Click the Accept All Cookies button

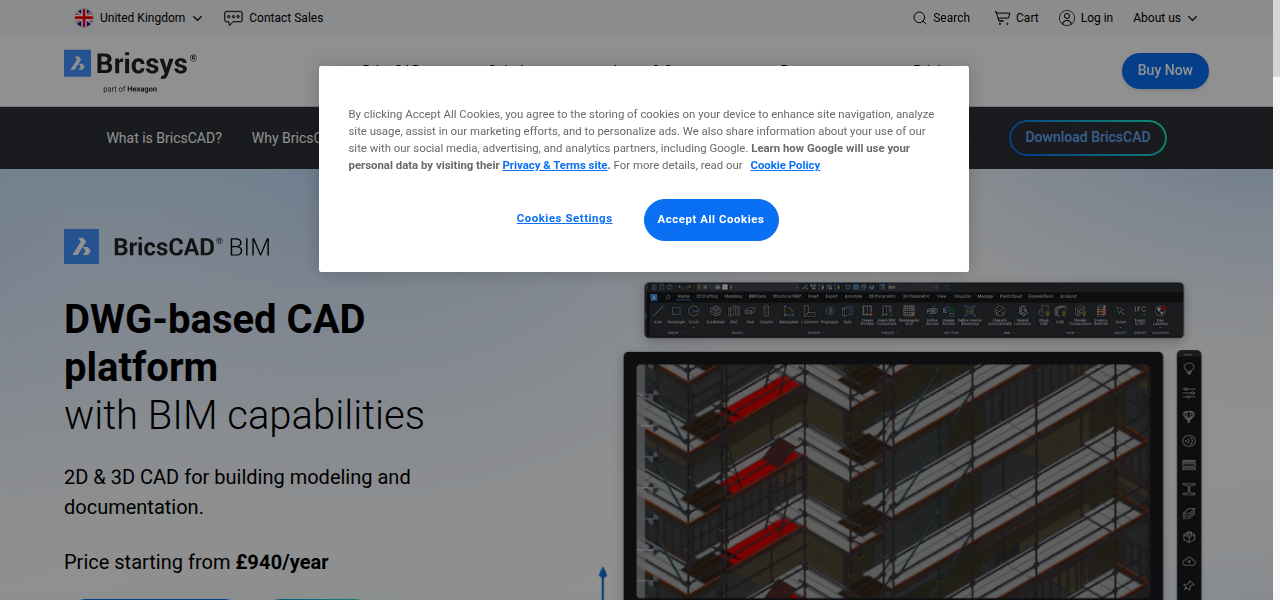pyautogui.click(x=711, y=219)
